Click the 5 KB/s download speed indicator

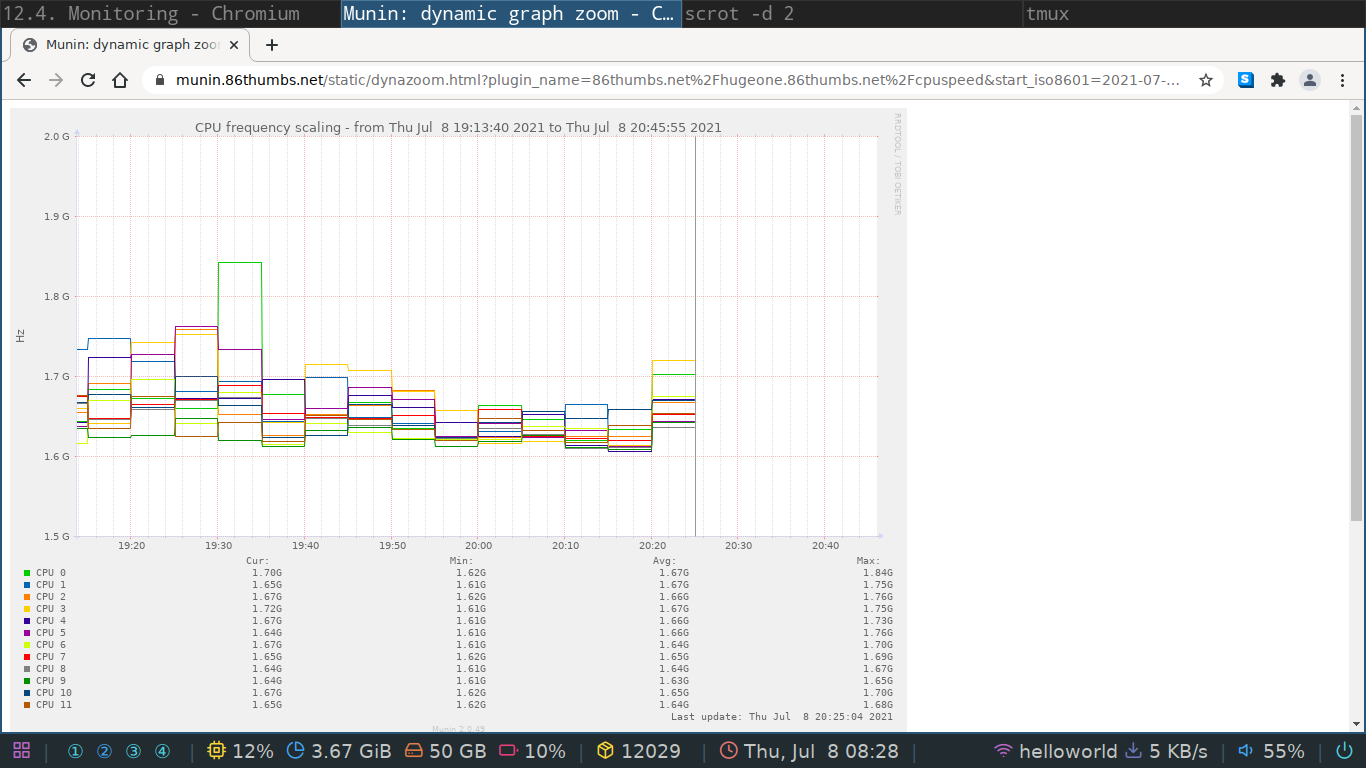click(x=1166, y=751)
